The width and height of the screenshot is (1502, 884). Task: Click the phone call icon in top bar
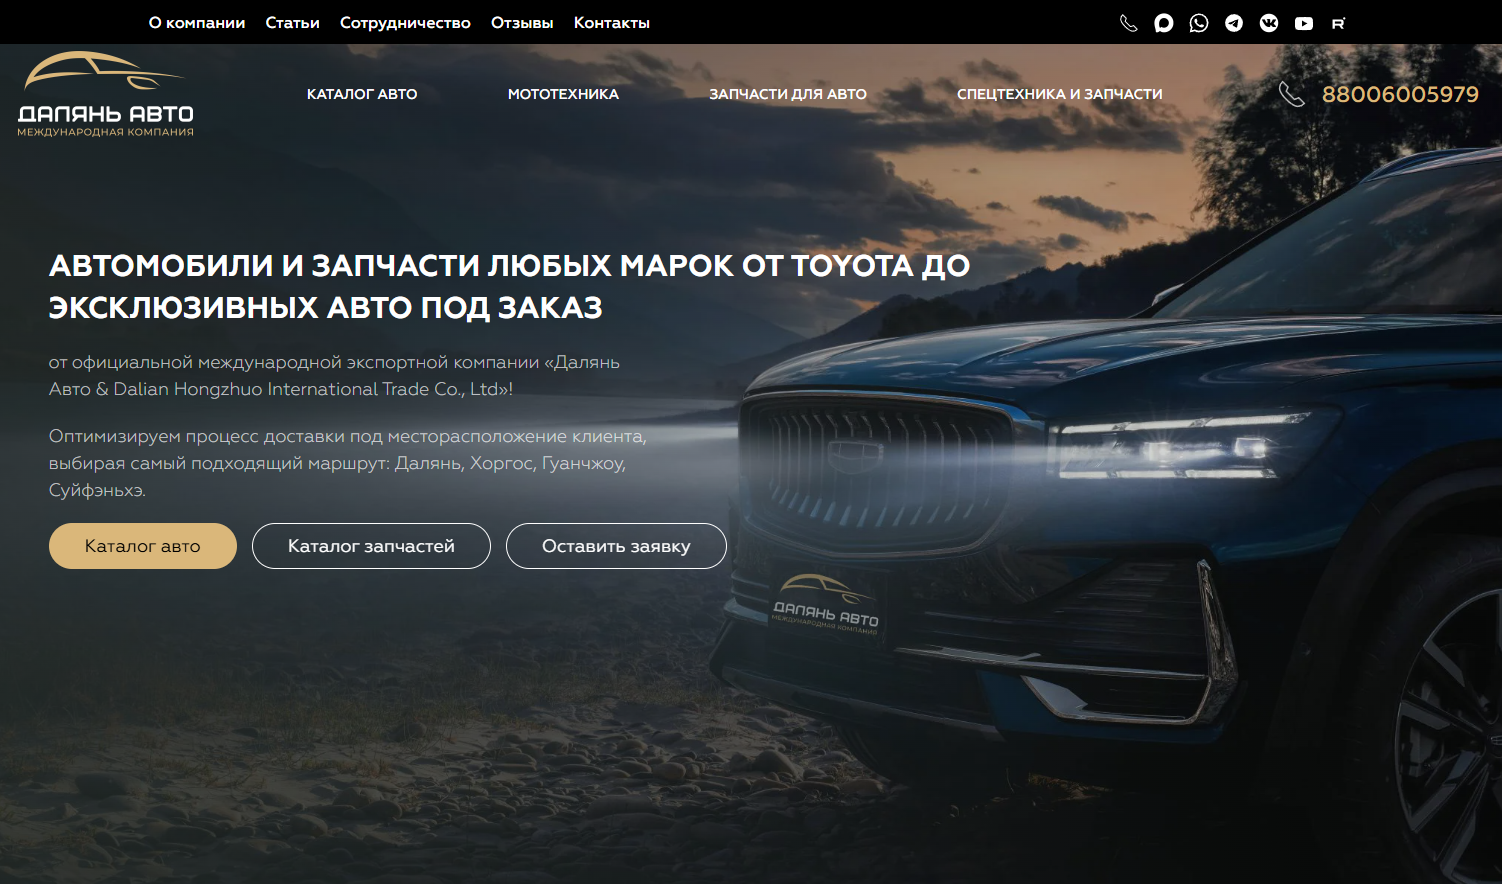[x=1128, y=23]
